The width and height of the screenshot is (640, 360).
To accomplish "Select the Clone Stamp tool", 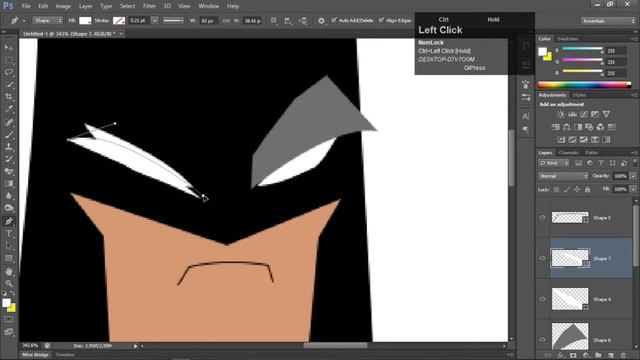I will [9, 147].
